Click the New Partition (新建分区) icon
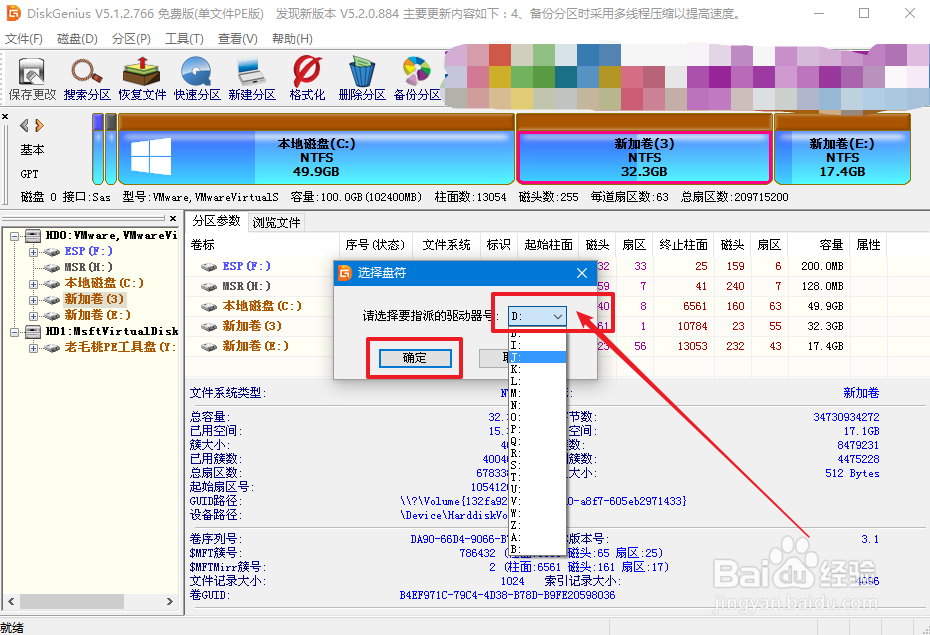Viewport: 930px width, 635px height. (252, 79)
